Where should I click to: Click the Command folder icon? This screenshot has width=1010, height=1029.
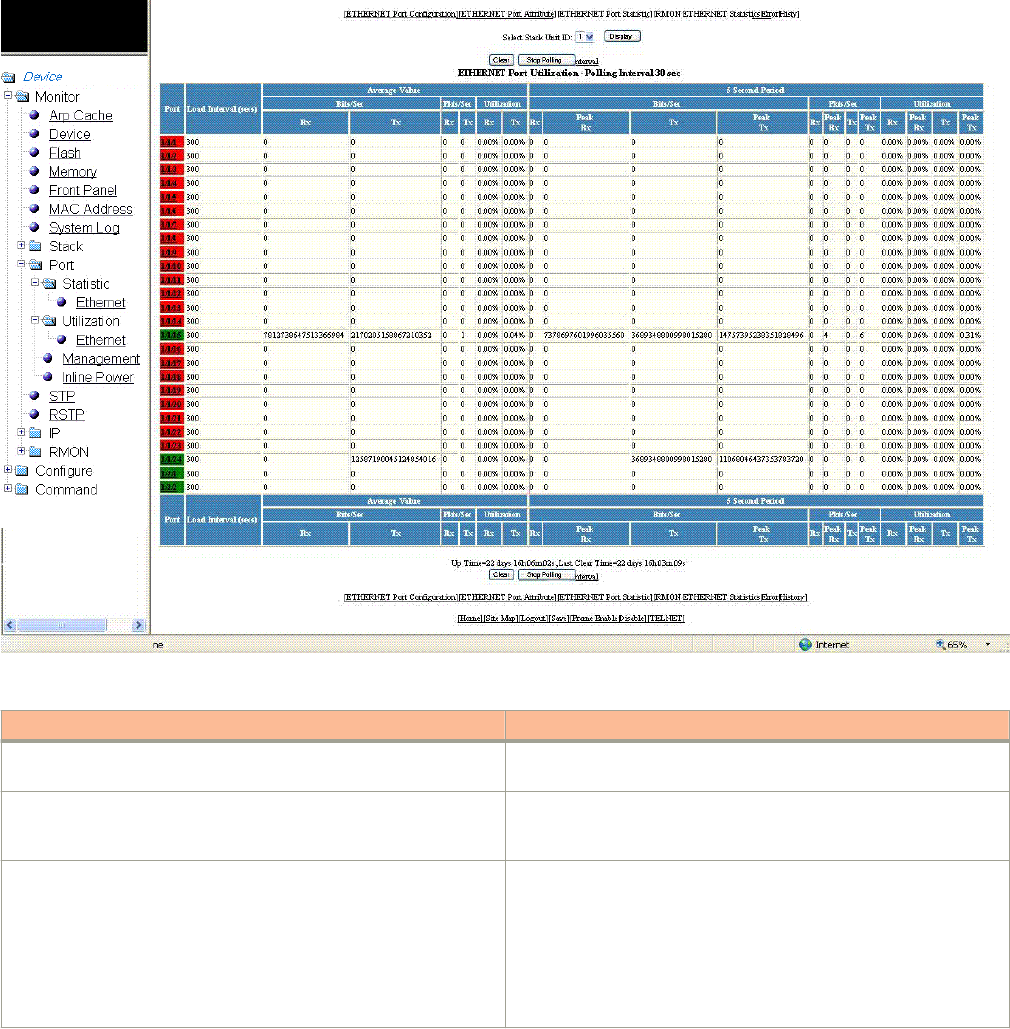coord(22,490)
